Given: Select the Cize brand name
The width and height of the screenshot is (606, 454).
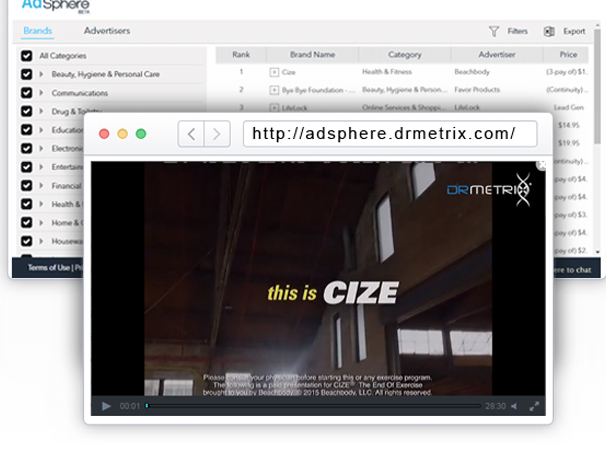Looking at the screenshot, I should (289, 72).
